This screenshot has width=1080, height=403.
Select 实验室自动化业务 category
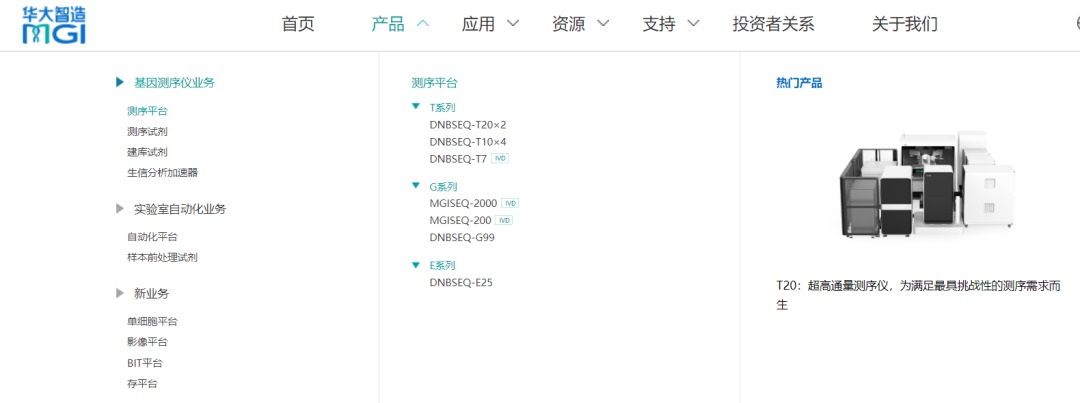tap(180, 209)
